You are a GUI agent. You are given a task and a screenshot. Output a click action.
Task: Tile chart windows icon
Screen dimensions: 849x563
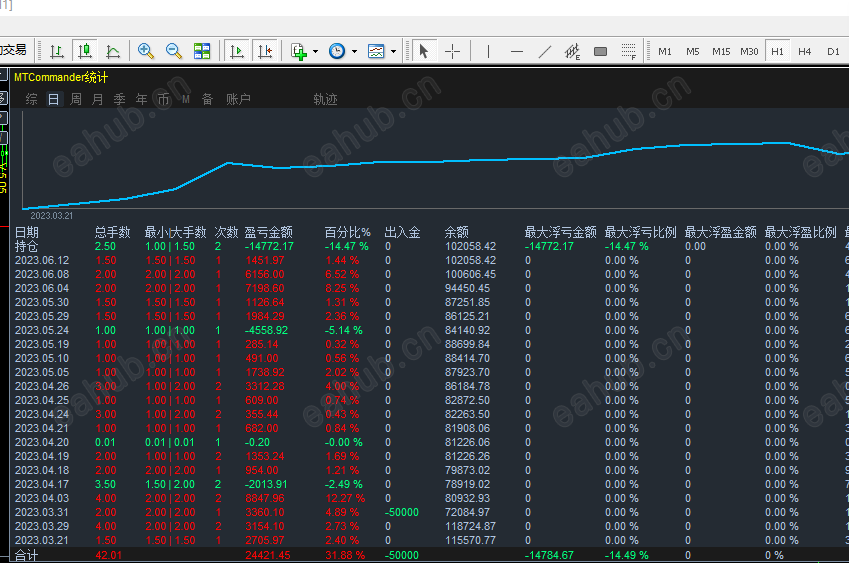202,51
